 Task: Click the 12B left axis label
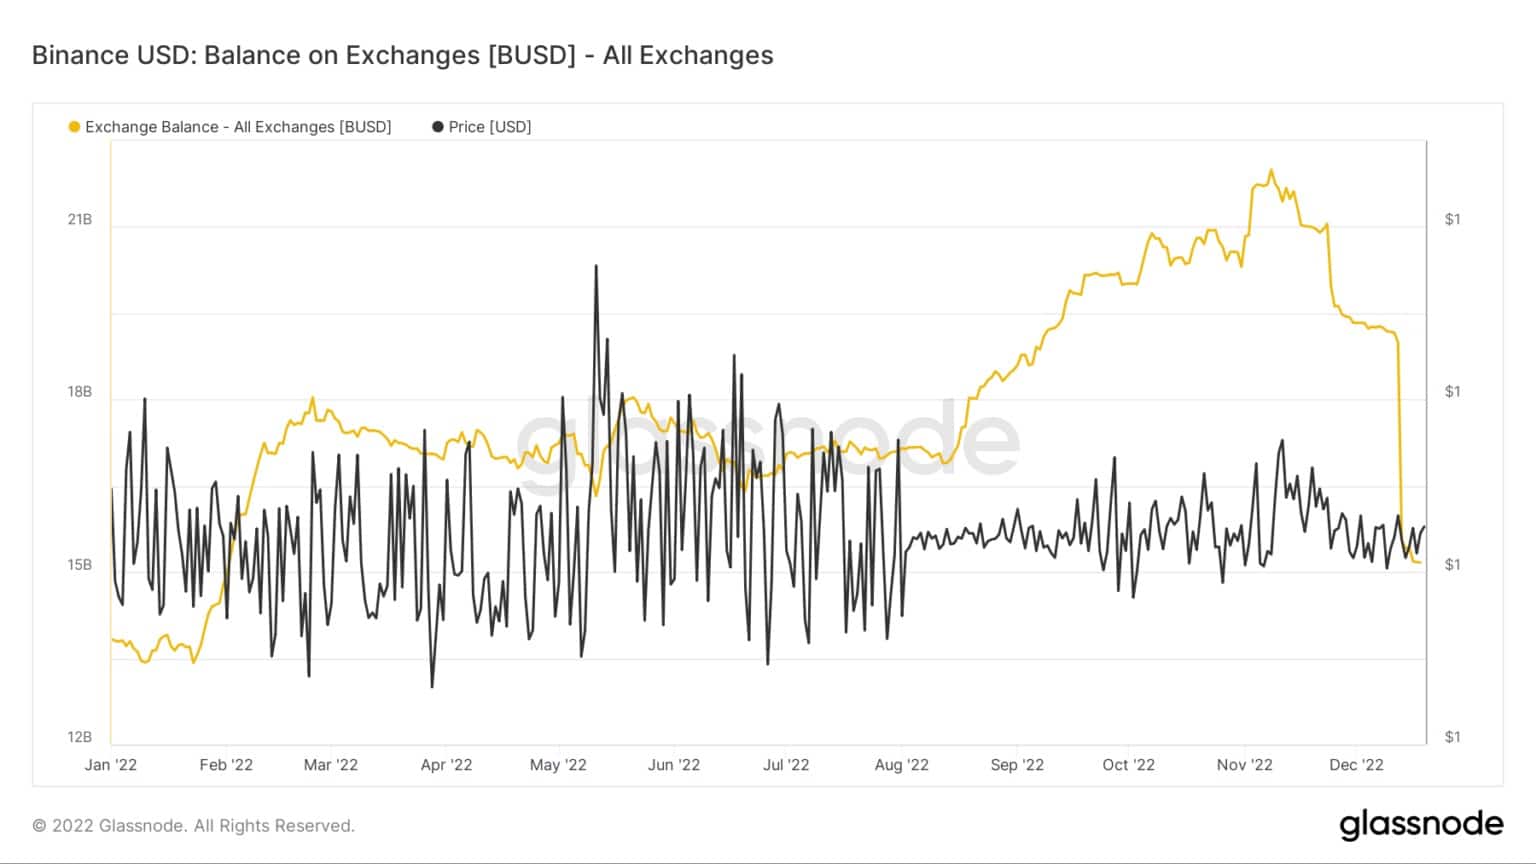(79, 737)
